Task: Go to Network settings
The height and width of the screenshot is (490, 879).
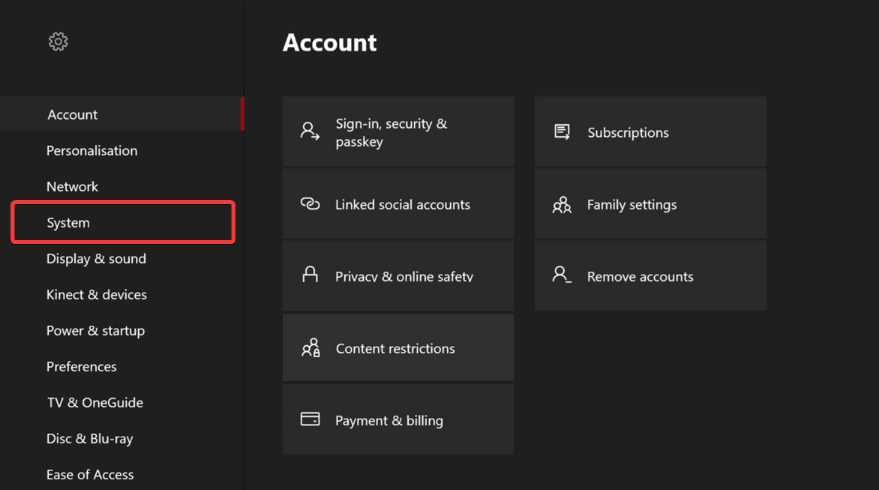Action: [x=122, y=186]
